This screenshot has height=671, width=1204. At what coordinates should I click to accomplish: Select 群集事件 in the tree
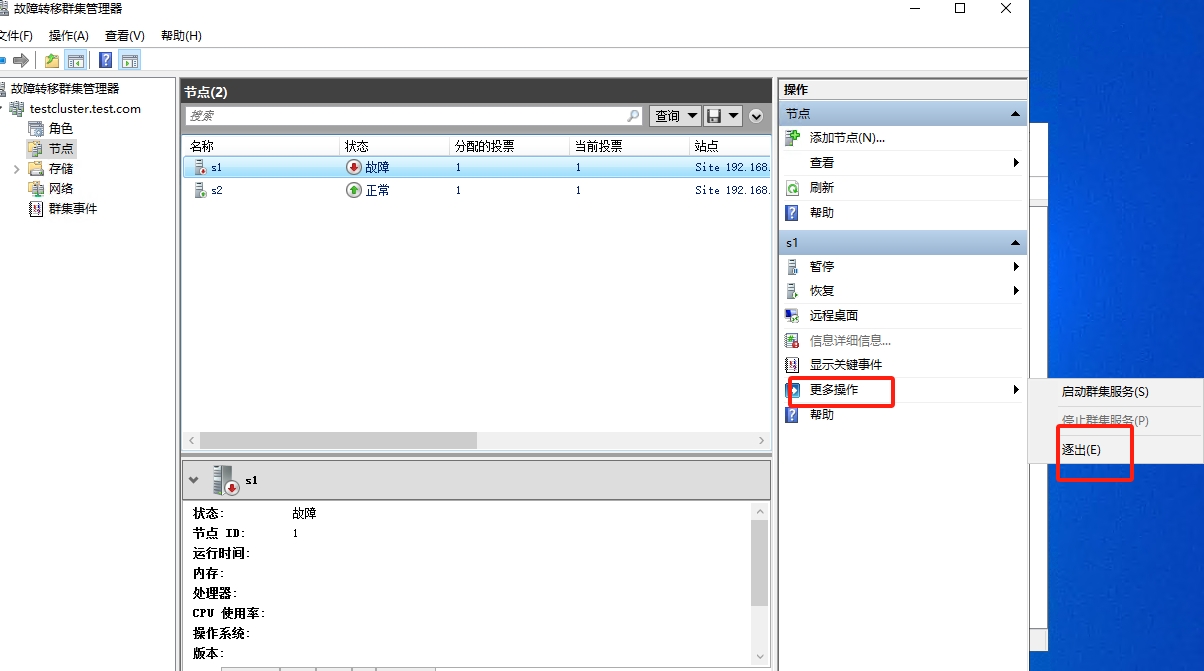(x=73, y=209)
